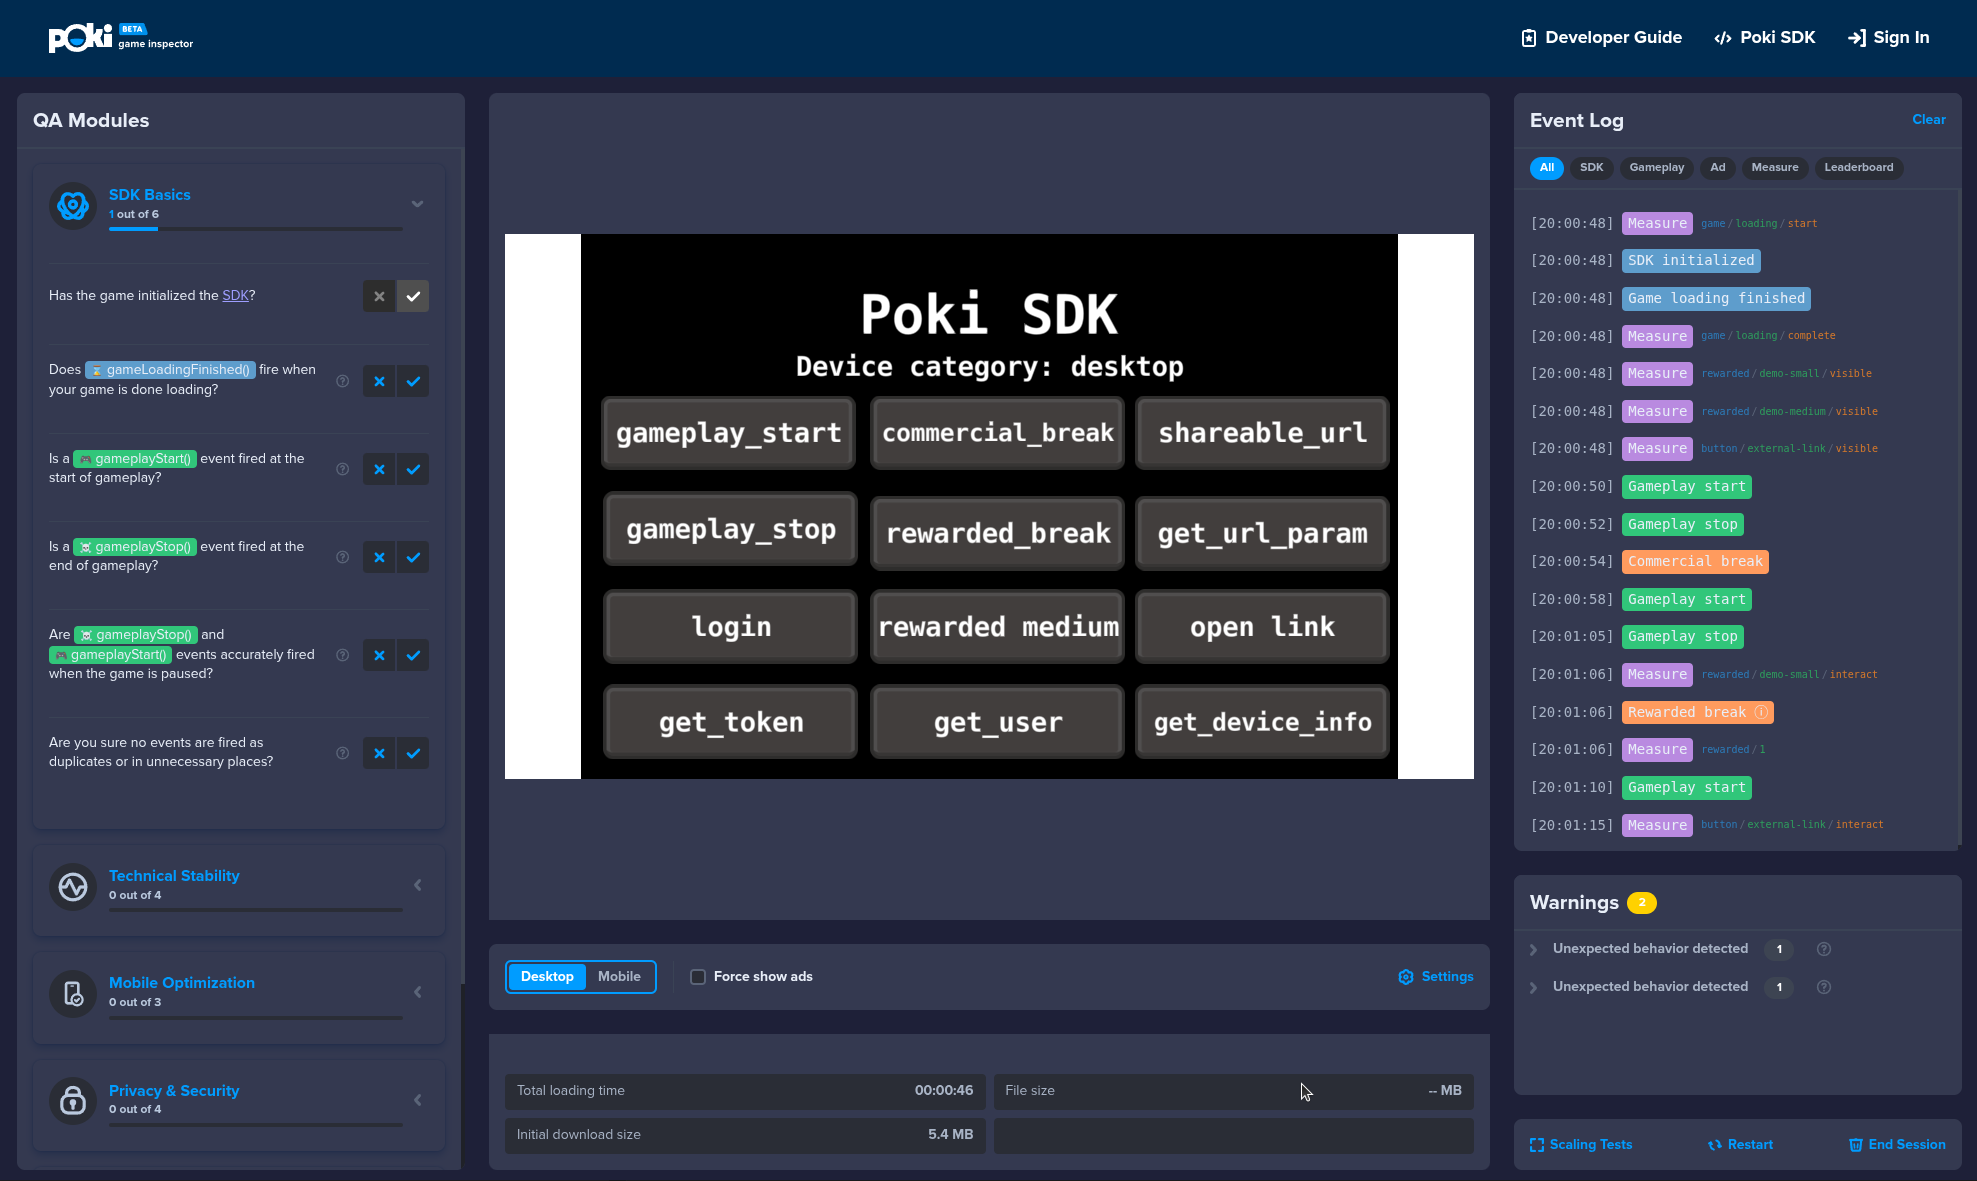Open help for paused game events question
This screenshot has width=1977, height=1181.
pos(342,655)
